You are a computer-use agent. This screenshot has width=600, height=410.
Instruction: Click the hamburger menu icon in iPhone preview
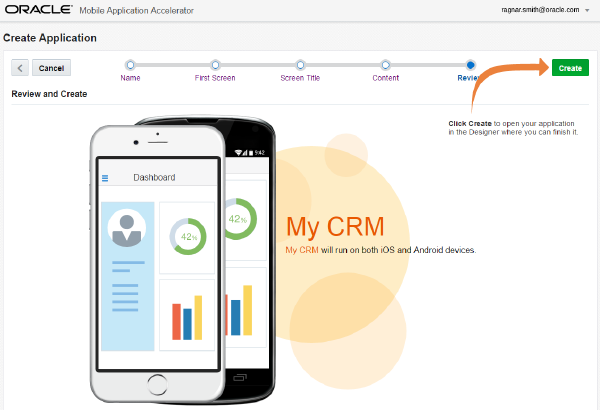[105, 178]
